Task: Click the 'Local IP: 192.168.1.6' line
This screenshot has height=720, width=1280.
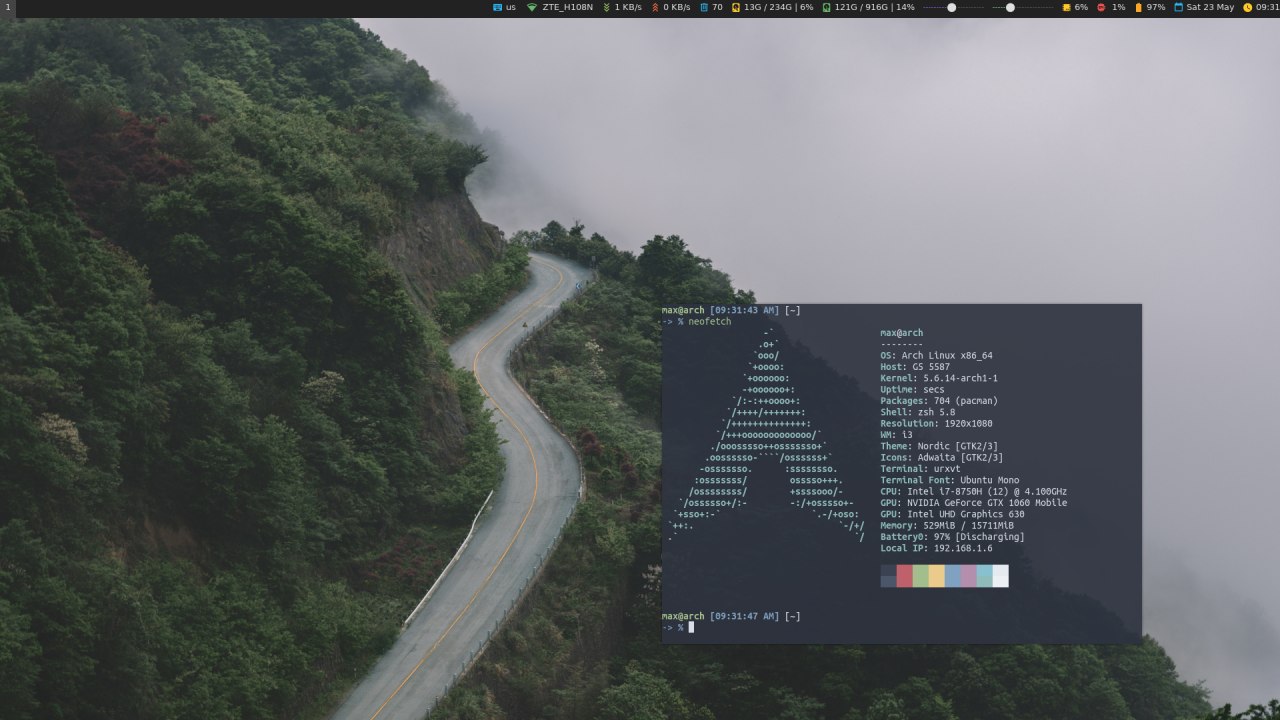Action: [936, 548]
